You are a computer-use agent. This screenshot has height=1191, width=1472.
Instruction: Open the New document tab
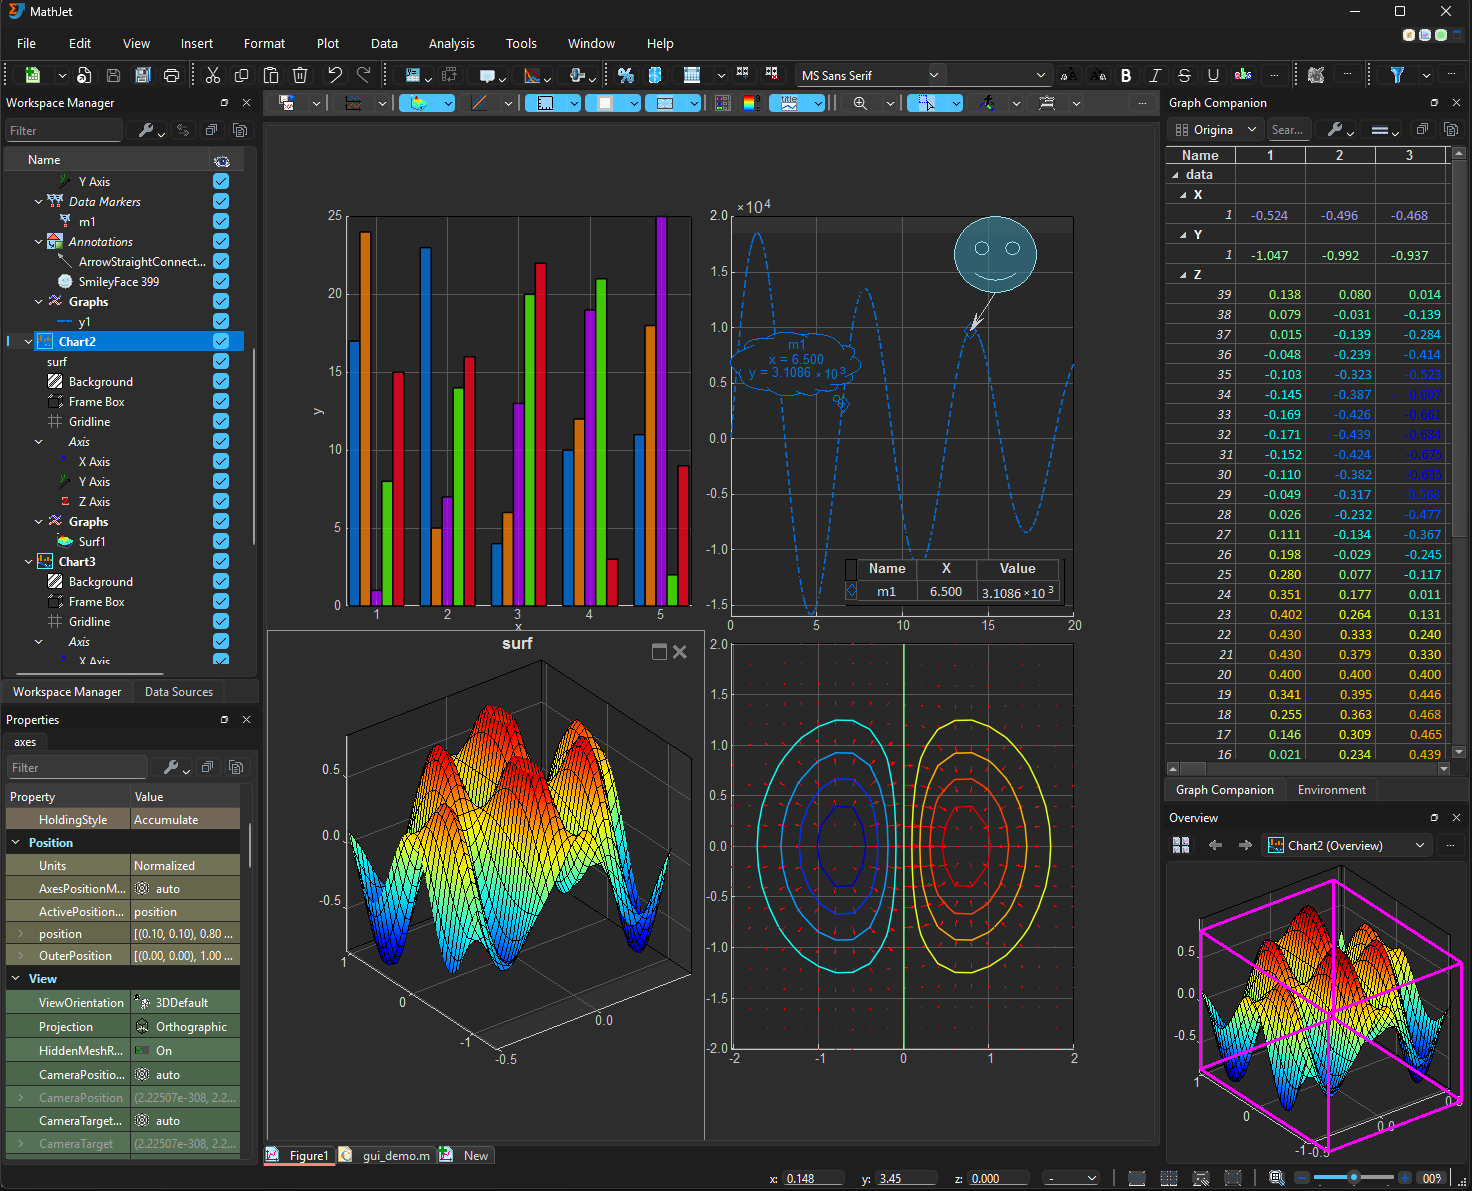(466, 1156)
